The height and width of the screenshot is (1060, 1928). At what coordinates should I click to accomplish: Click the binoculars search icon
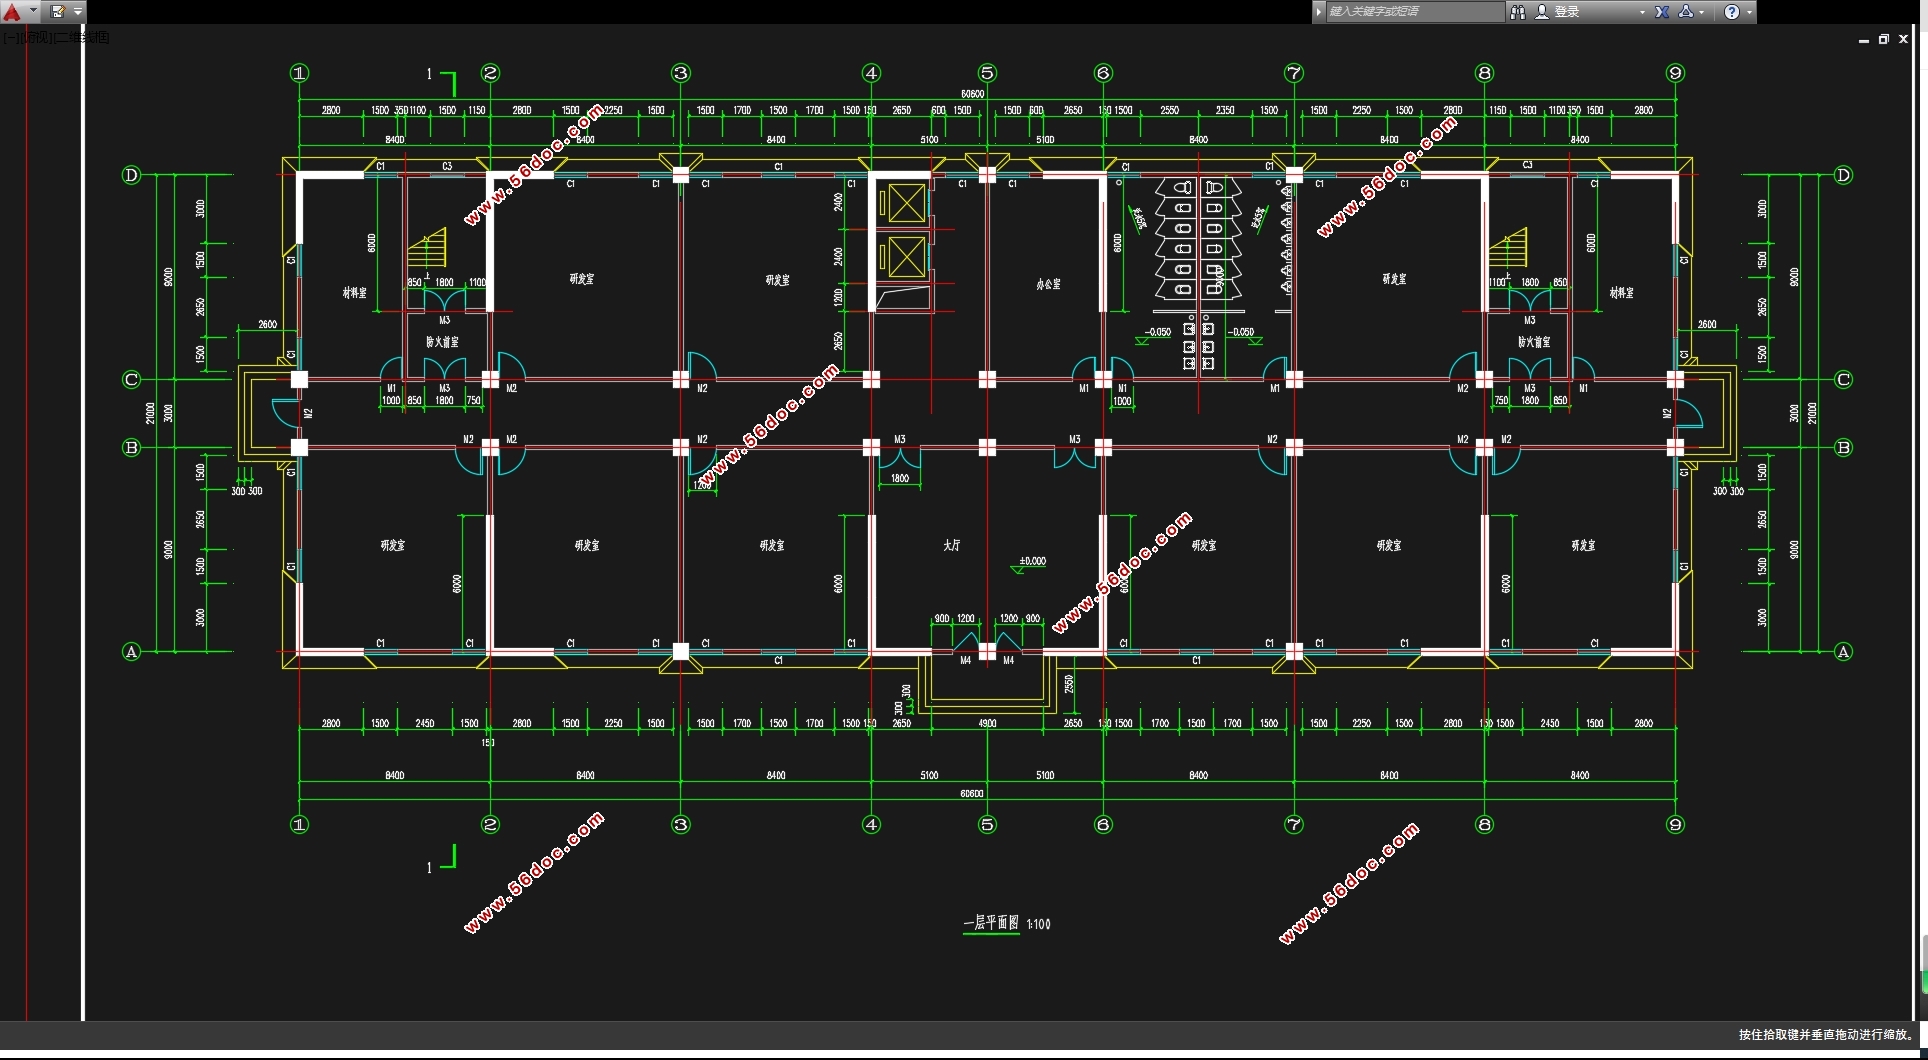[x=1518, y=12]
